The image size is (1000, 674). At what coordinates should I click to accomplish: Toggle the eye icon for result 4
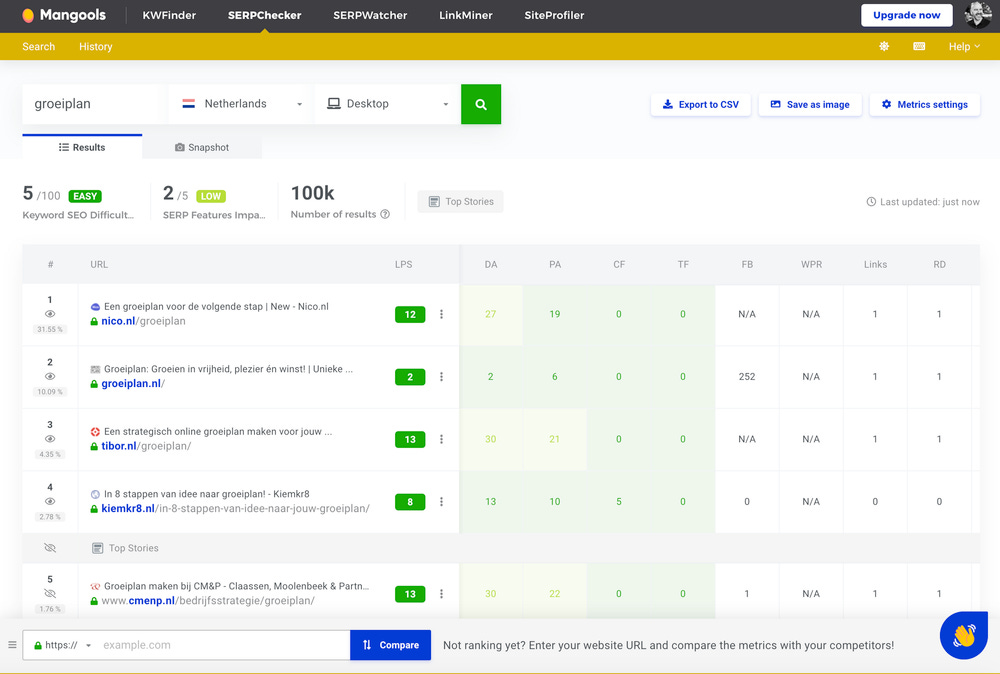(50, 501)
